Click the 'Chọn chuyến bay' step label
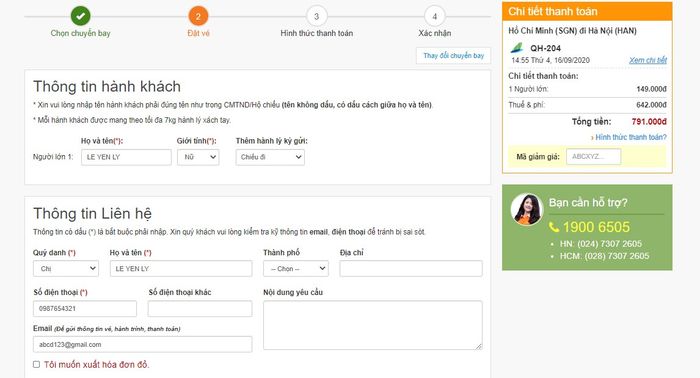This screenshot has width=700, height=378. tap(80, 33)
